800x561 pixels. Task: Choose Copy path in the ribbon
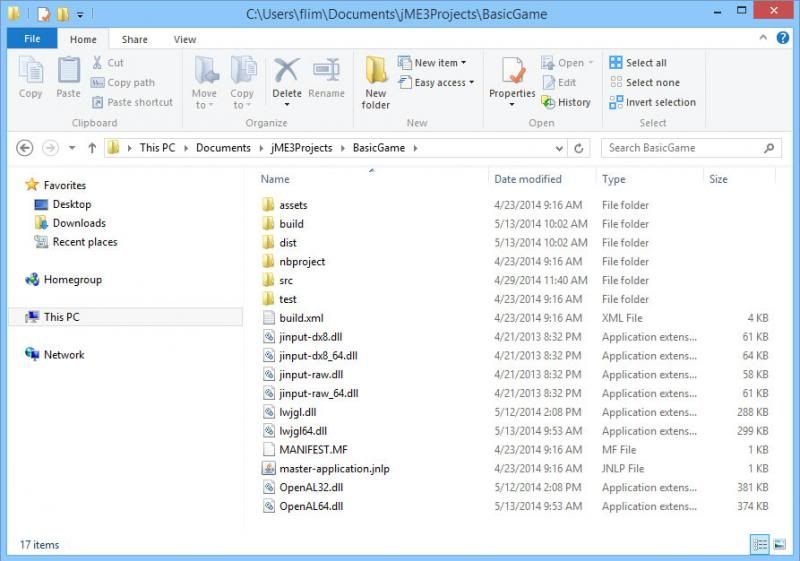click(x=123, y=83)
